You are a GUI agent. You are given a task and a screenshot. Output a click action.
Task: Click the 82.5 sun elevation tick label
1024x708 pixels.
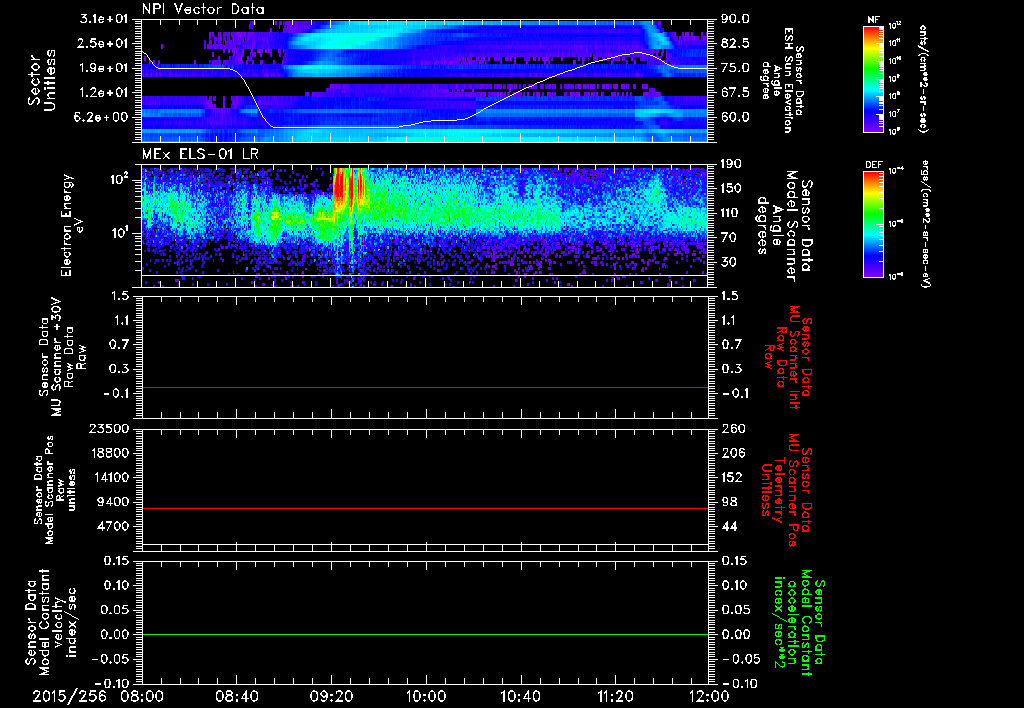(x=735, y=43)
